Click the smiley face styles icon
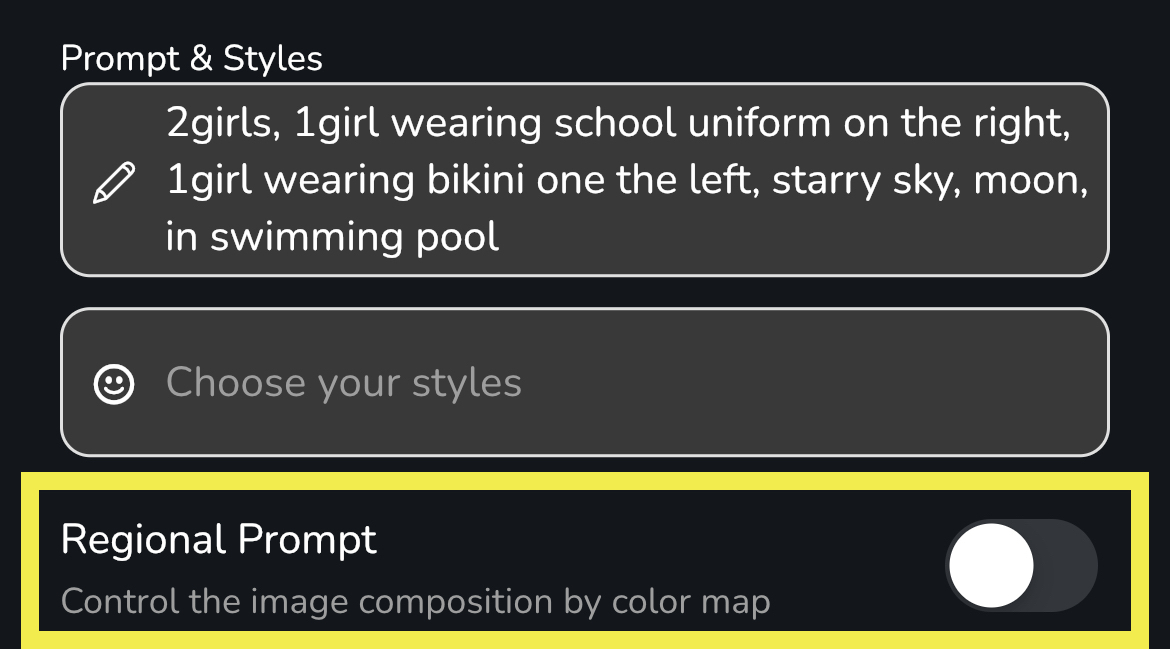The image size is (1170, 649). coord(113,383)
